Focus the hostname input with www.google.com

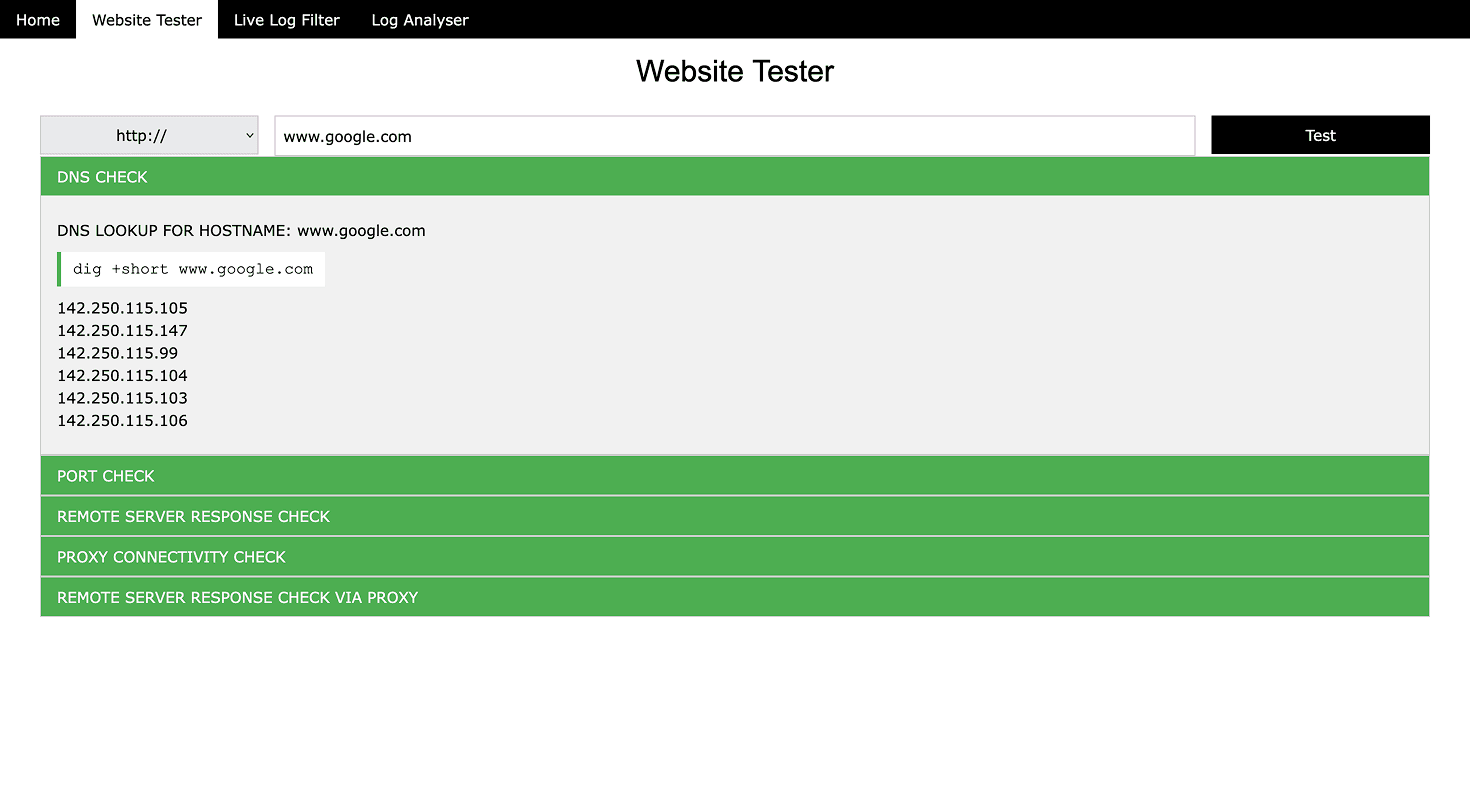pos(735,136)
